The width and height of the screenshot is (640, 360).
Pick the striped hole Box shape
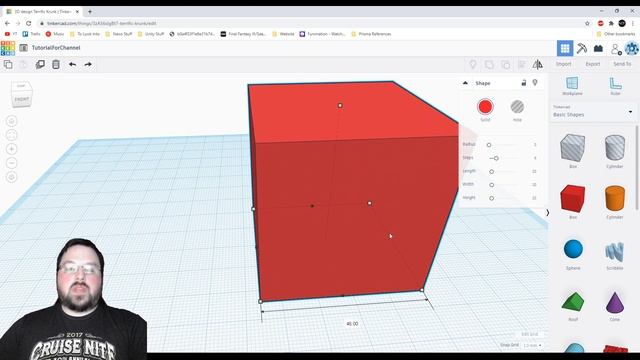[x=573, y=148]
